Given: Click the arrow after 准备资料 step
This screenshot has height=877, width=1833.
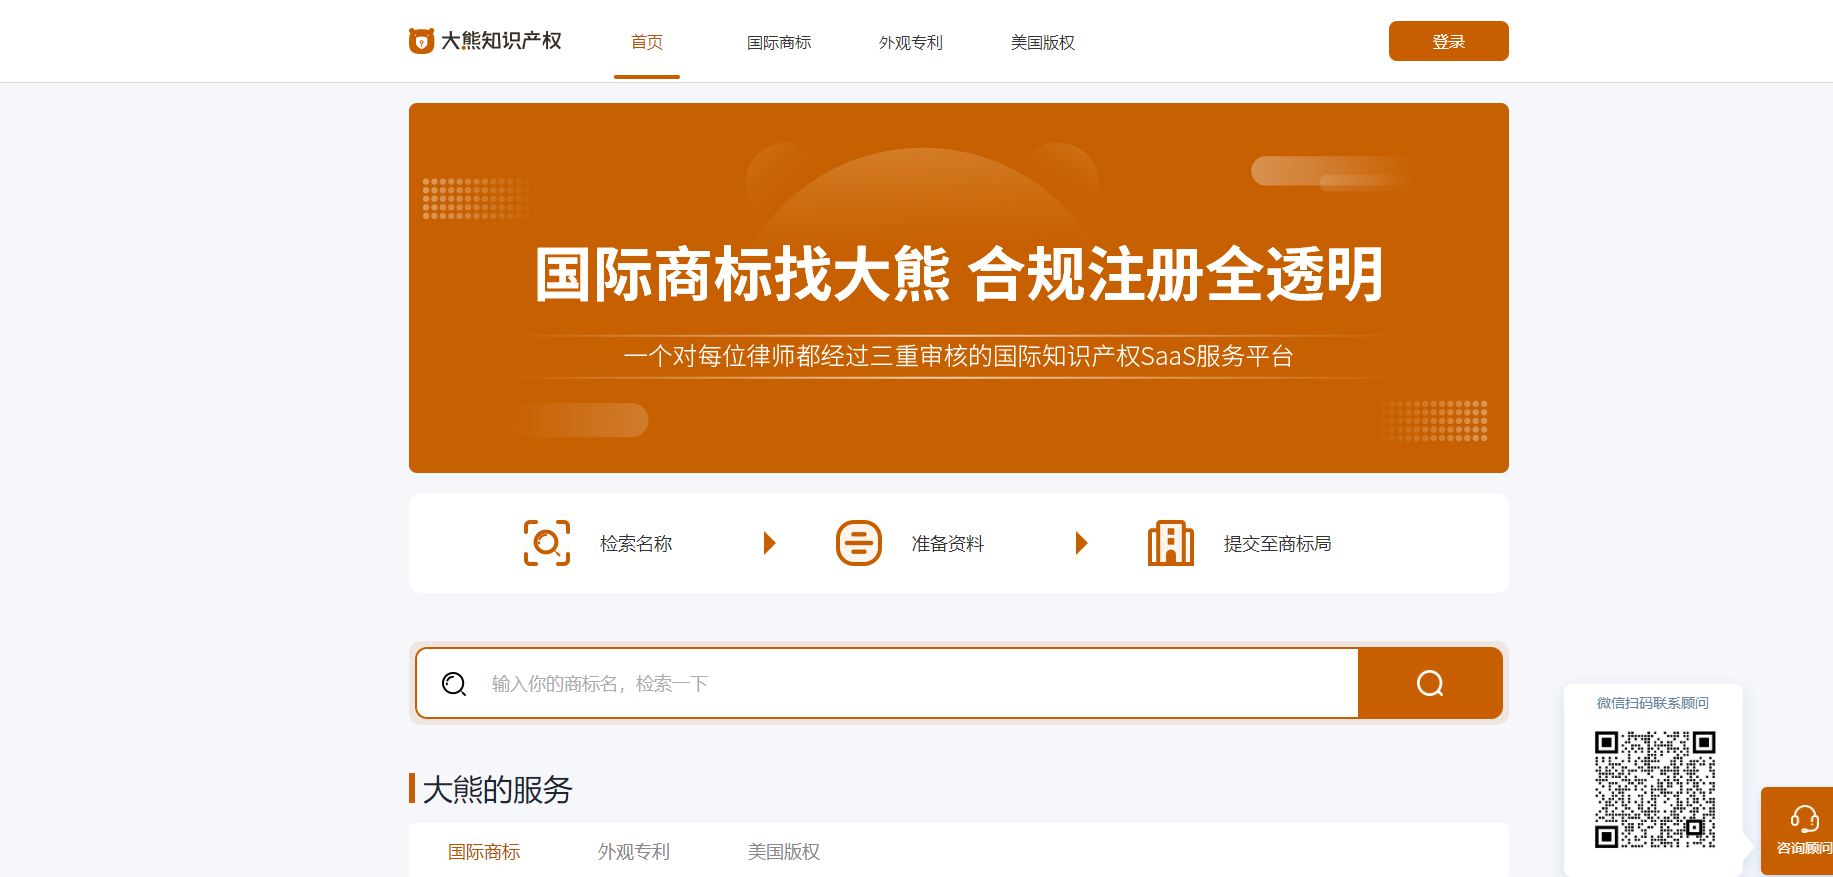Looking at the screenshot, I should [x=1081, y=543].
